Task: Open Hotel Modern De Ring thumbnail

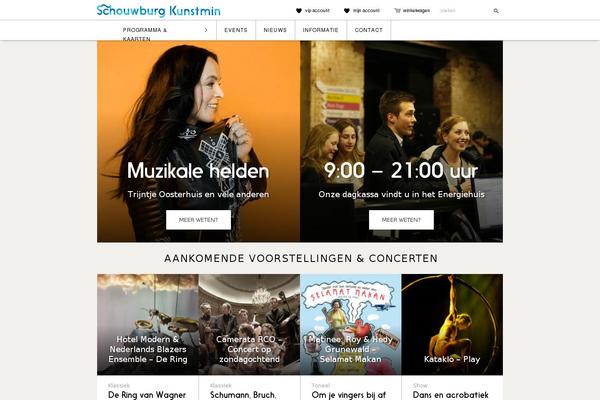Action: [148, 324]
